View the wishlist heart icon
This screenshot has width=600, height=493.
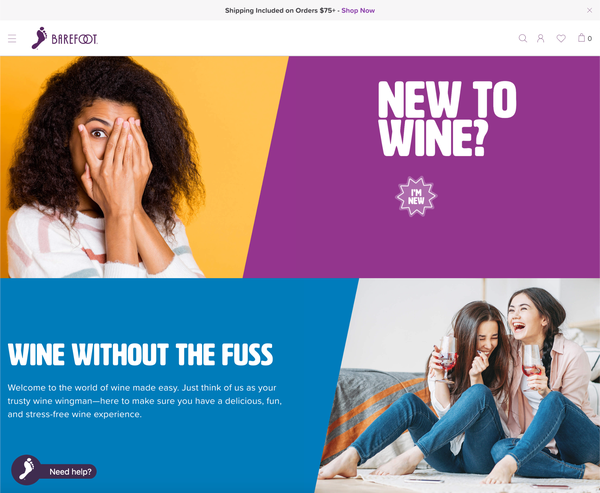pos(561,38)
